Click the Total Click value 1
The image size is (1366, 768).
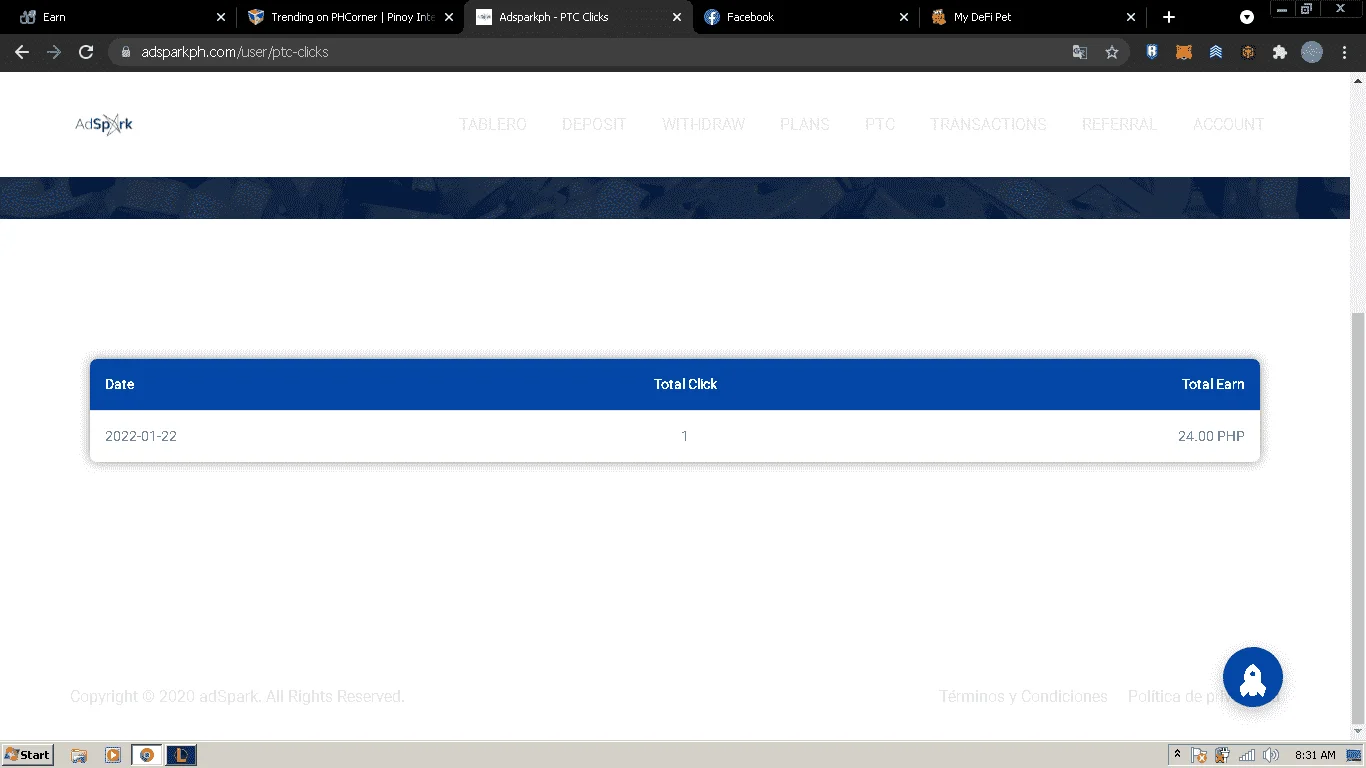(684, 436)
